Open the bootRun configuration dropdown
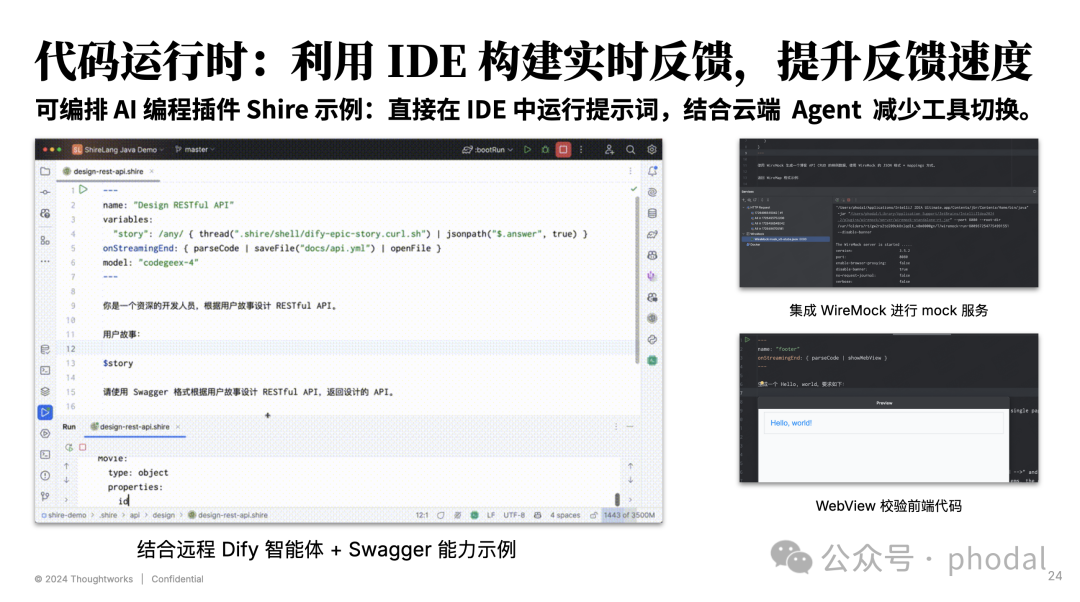The image size is (1080, 602). [488, 149]
